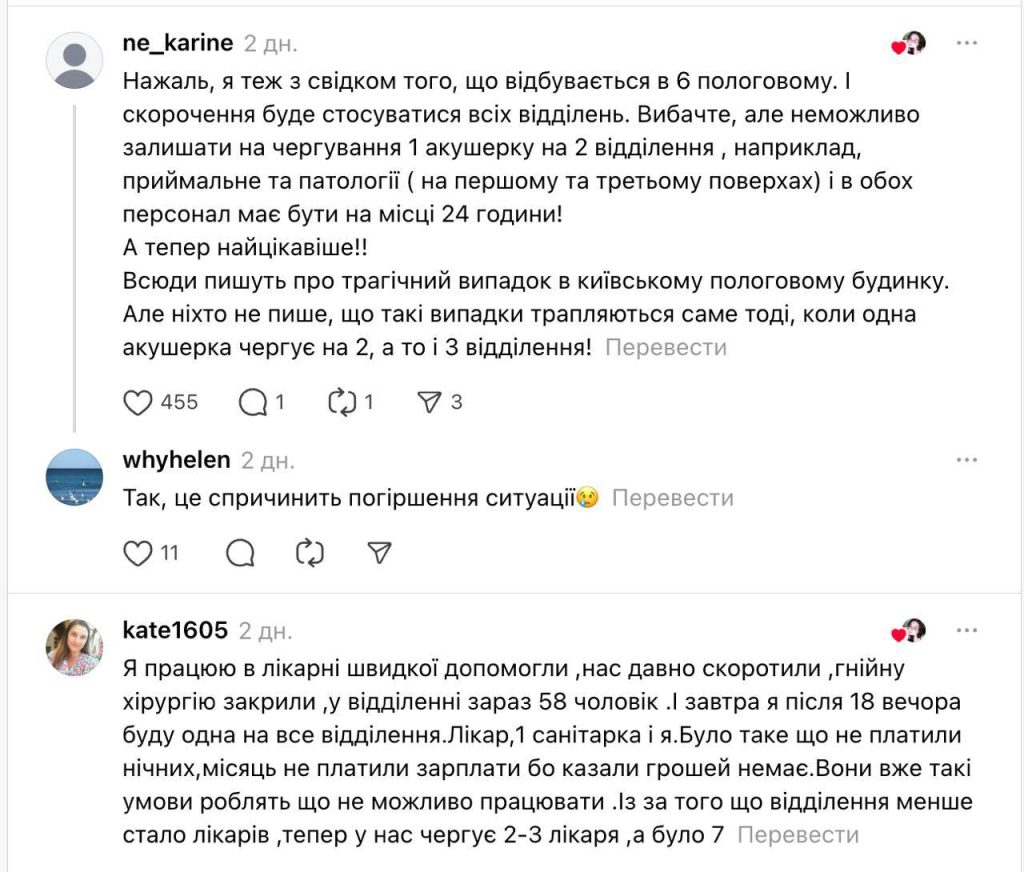Open the ne_karine username profile
1024x872 pixels.
(177, 43)
